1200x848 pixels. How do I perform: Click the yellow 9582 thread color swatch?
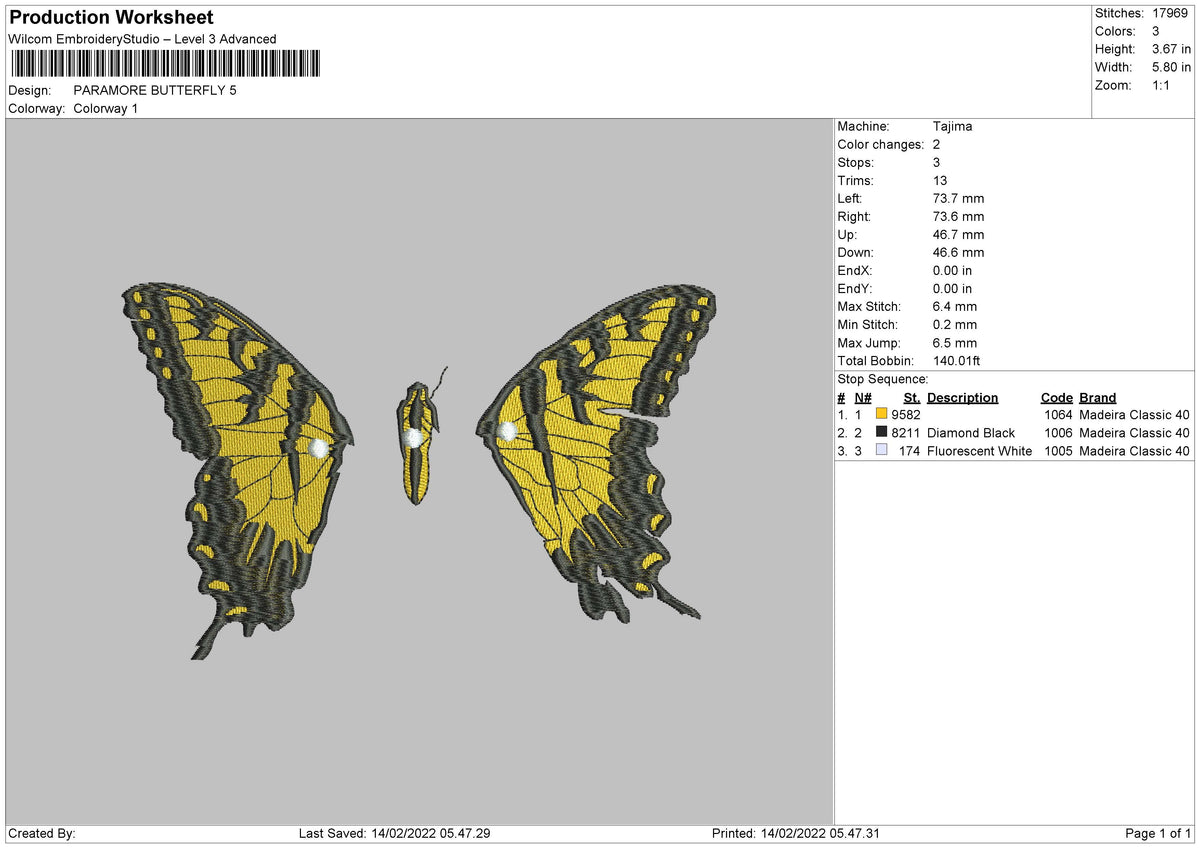[881, 413]
